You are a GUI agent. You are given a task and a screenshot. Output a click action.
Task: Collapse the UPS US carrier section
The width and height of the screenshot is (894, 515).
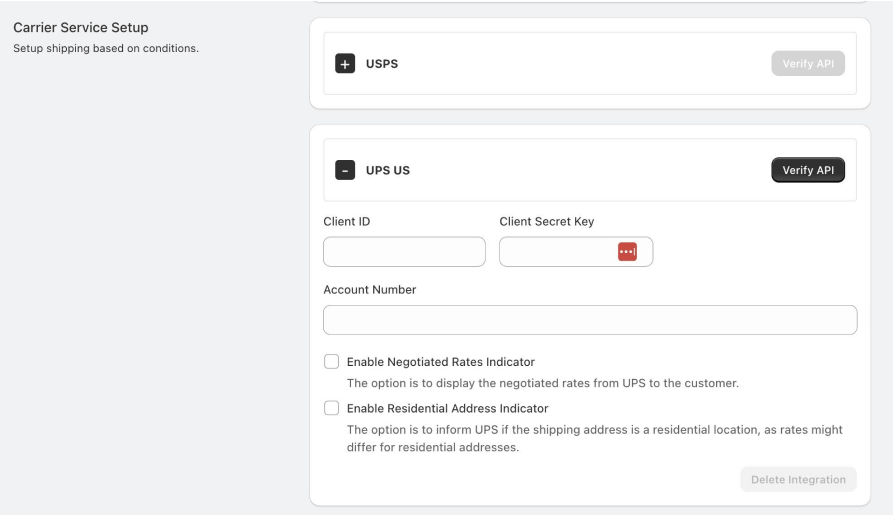[x=345, y=170]
